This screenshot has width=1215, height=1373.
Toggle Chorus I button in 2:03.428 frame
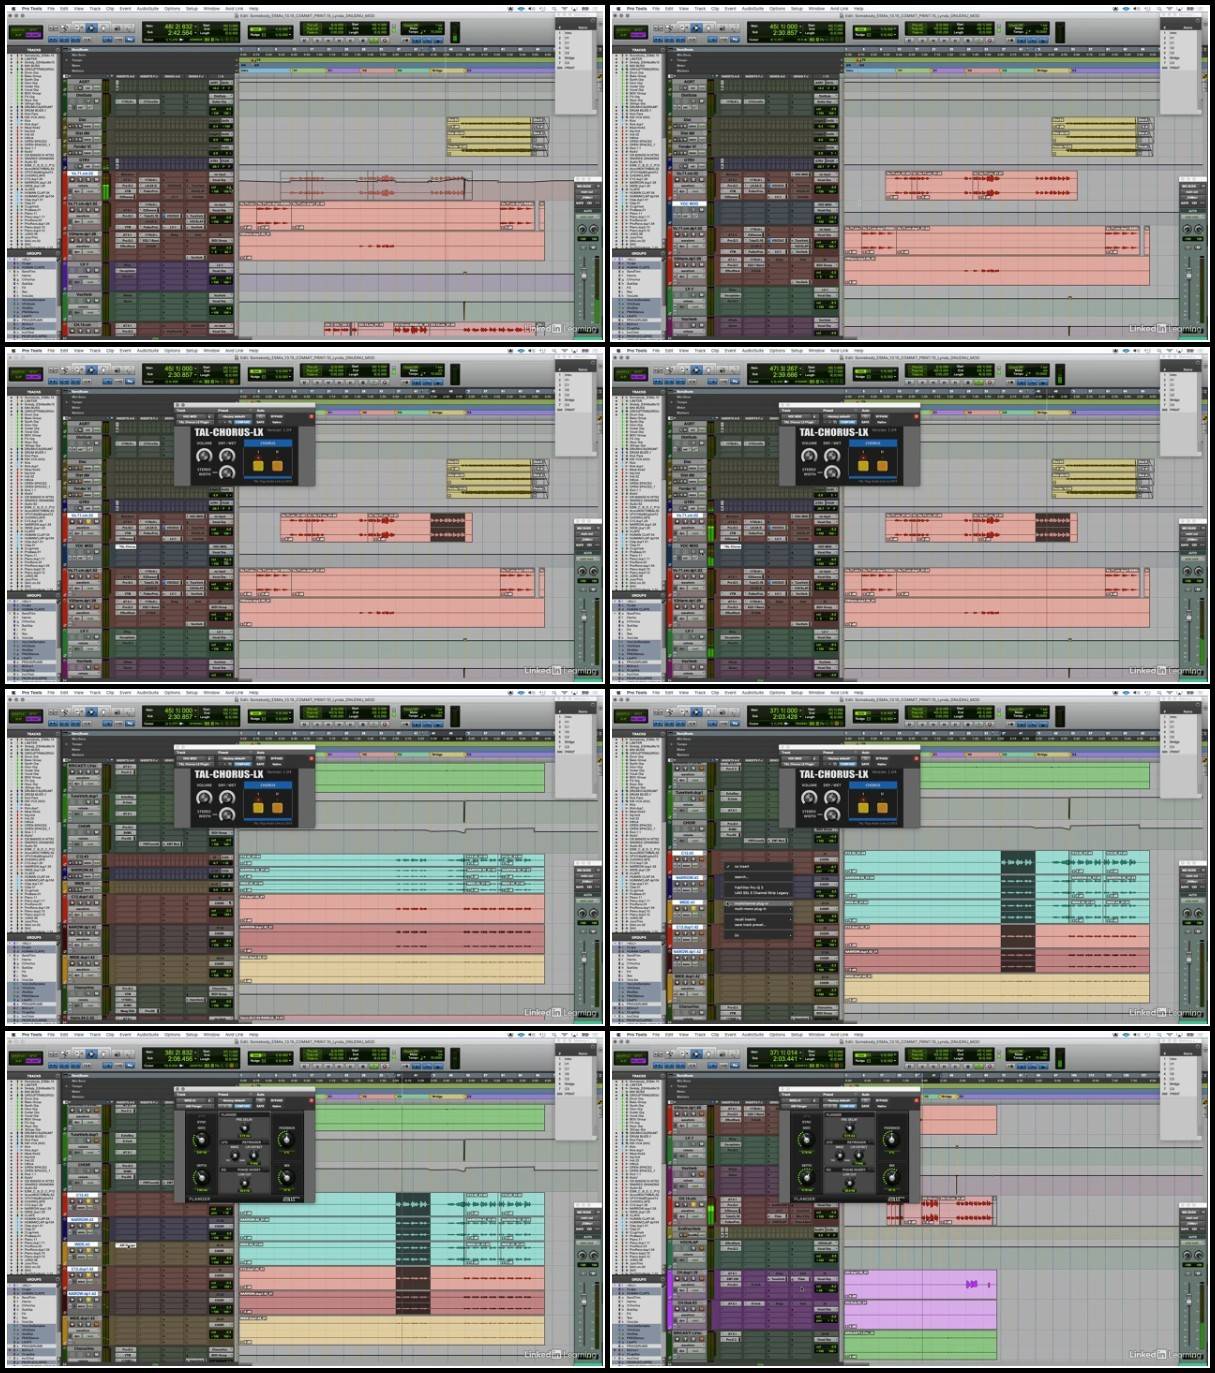click(863, 806)
